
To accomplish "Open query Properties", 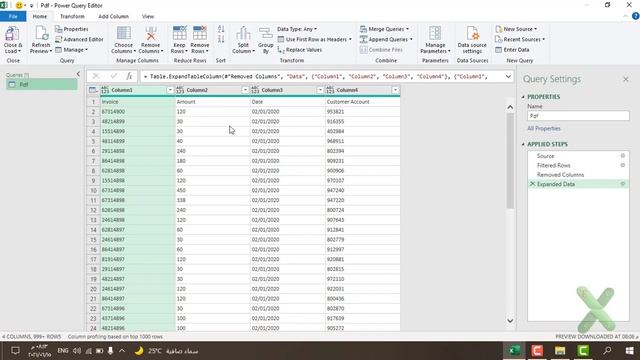I will [71, 29].
